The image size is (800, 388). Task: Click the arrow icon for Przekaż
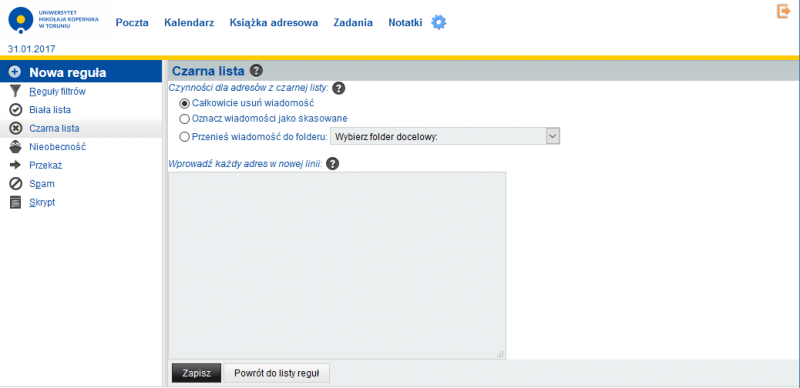coord(16,165)
